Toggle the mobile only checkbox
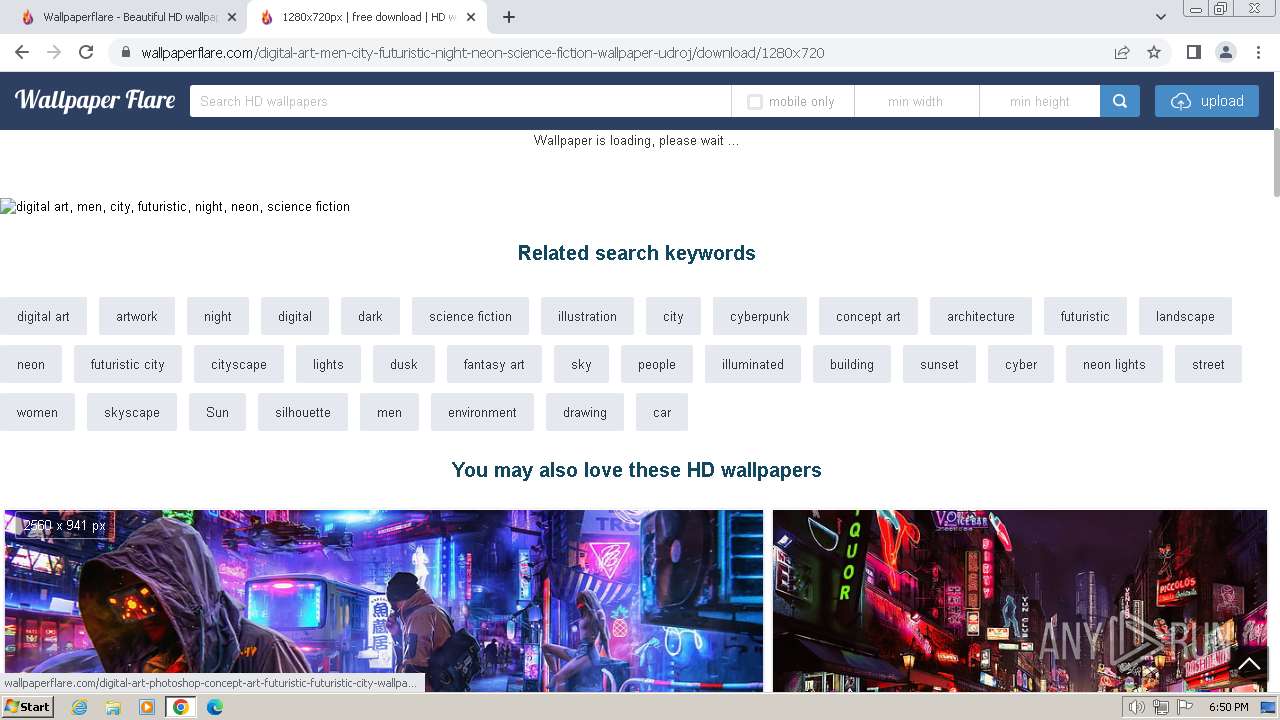Screen dimensions: 1280x720 755,102
